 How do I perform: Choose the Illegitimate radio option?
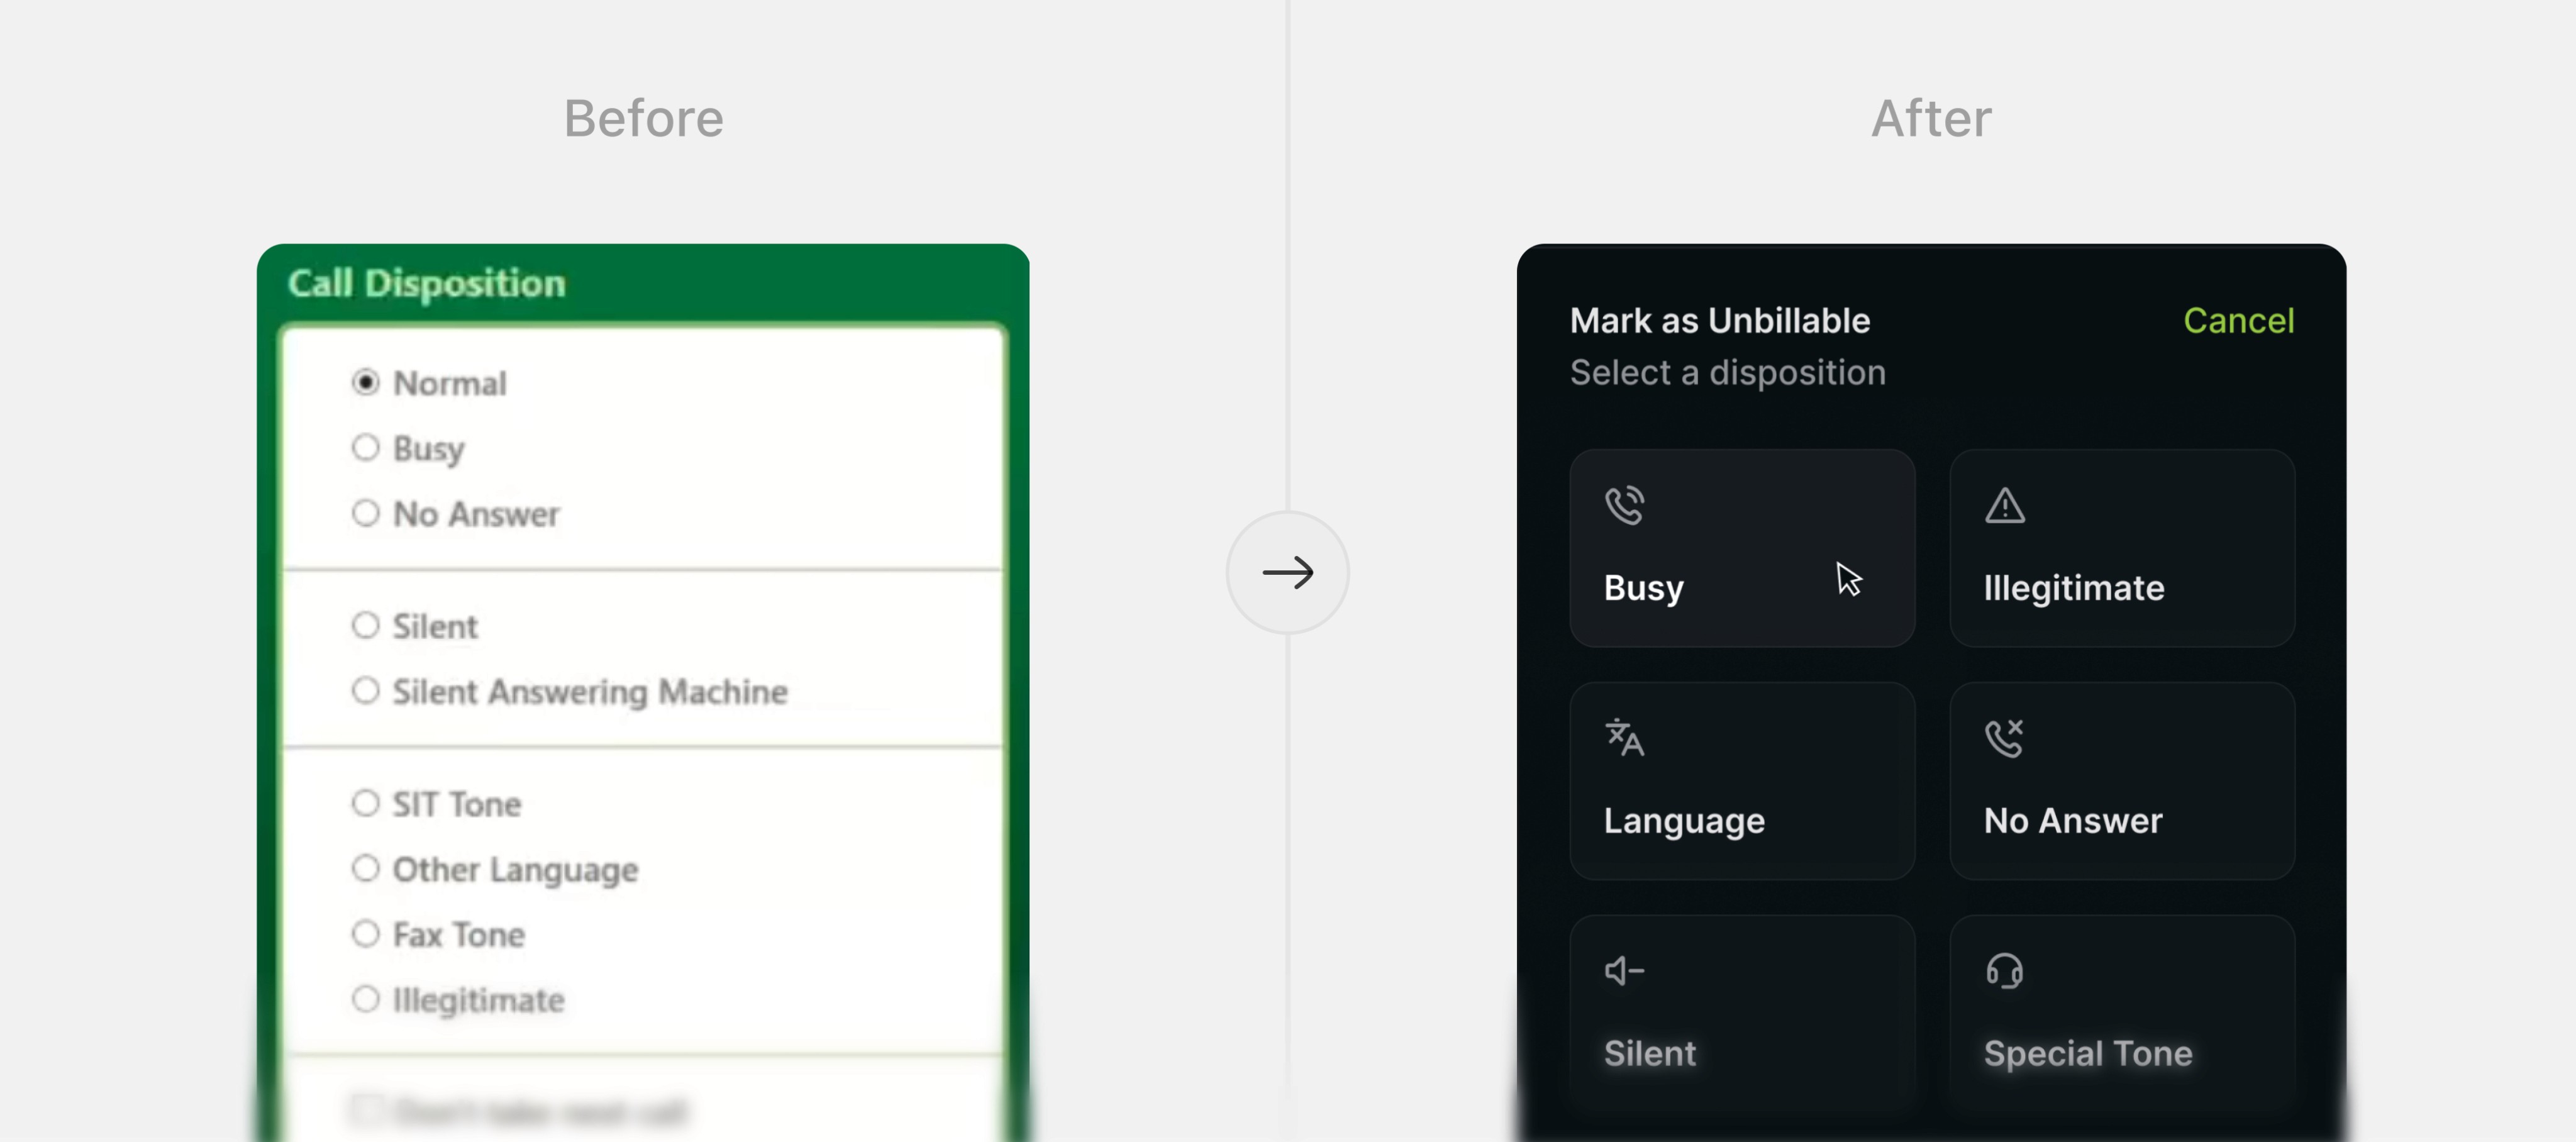pyautogui.click(x=366, y=999)
